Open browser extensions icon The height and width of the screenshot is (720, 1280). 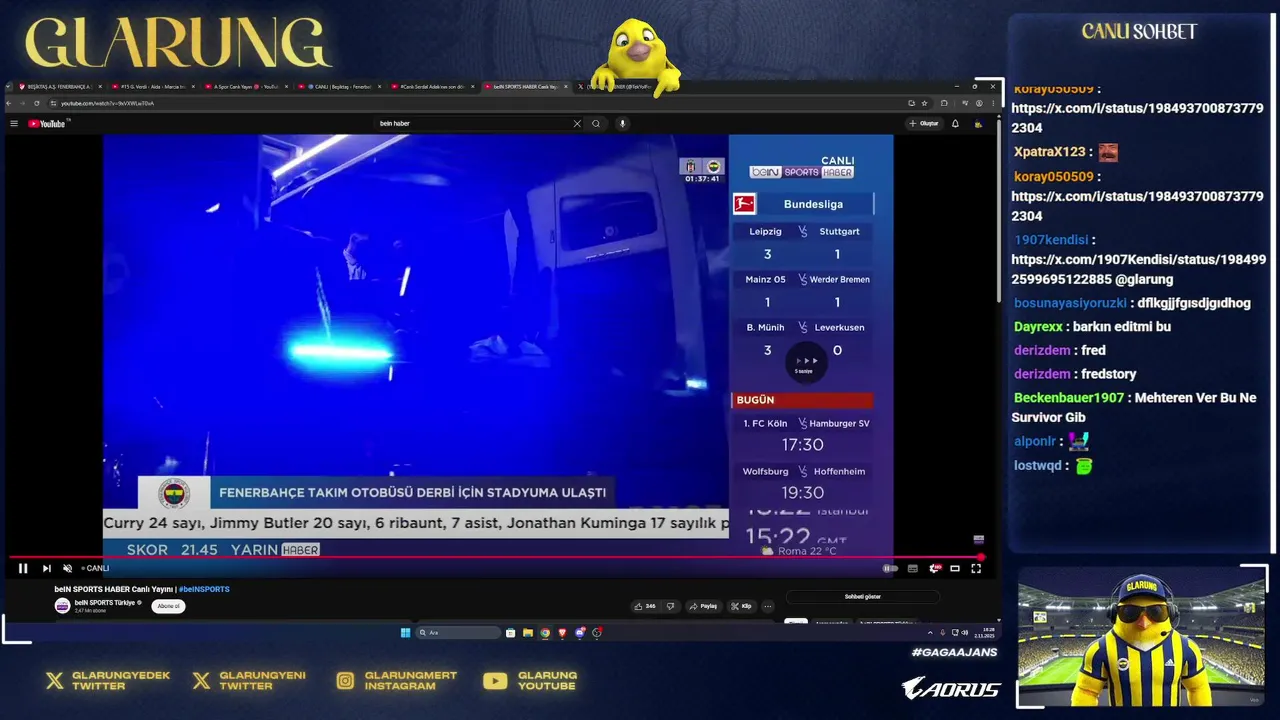pos(944,103)
